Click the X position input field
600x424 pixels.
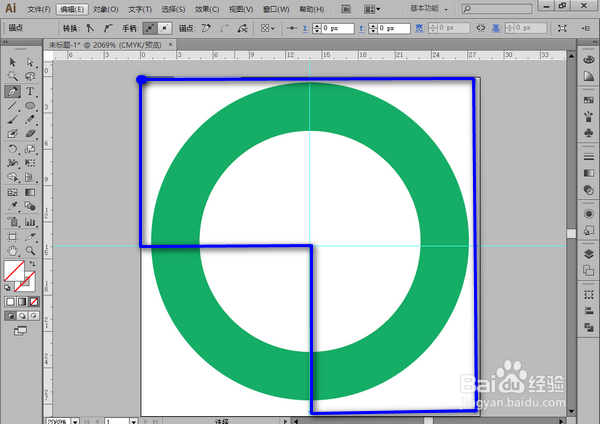click(338, 28)
